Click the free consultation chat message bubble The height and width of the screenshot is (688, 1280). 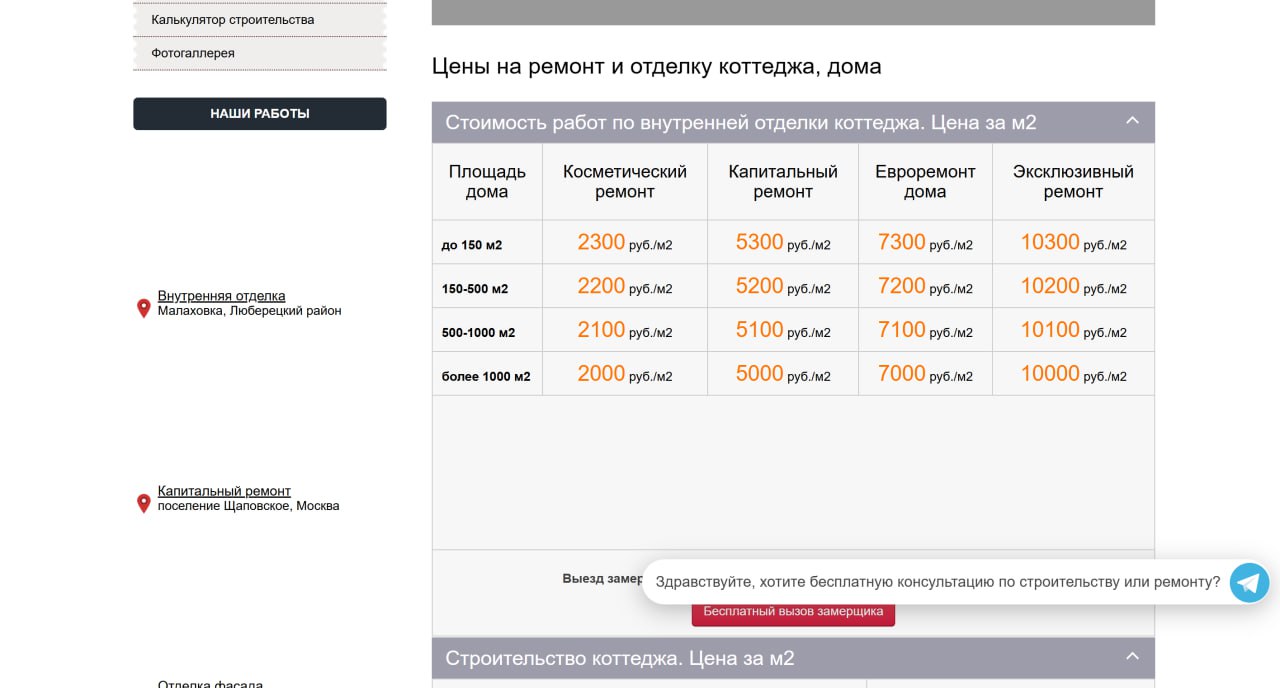pos(937,582)
